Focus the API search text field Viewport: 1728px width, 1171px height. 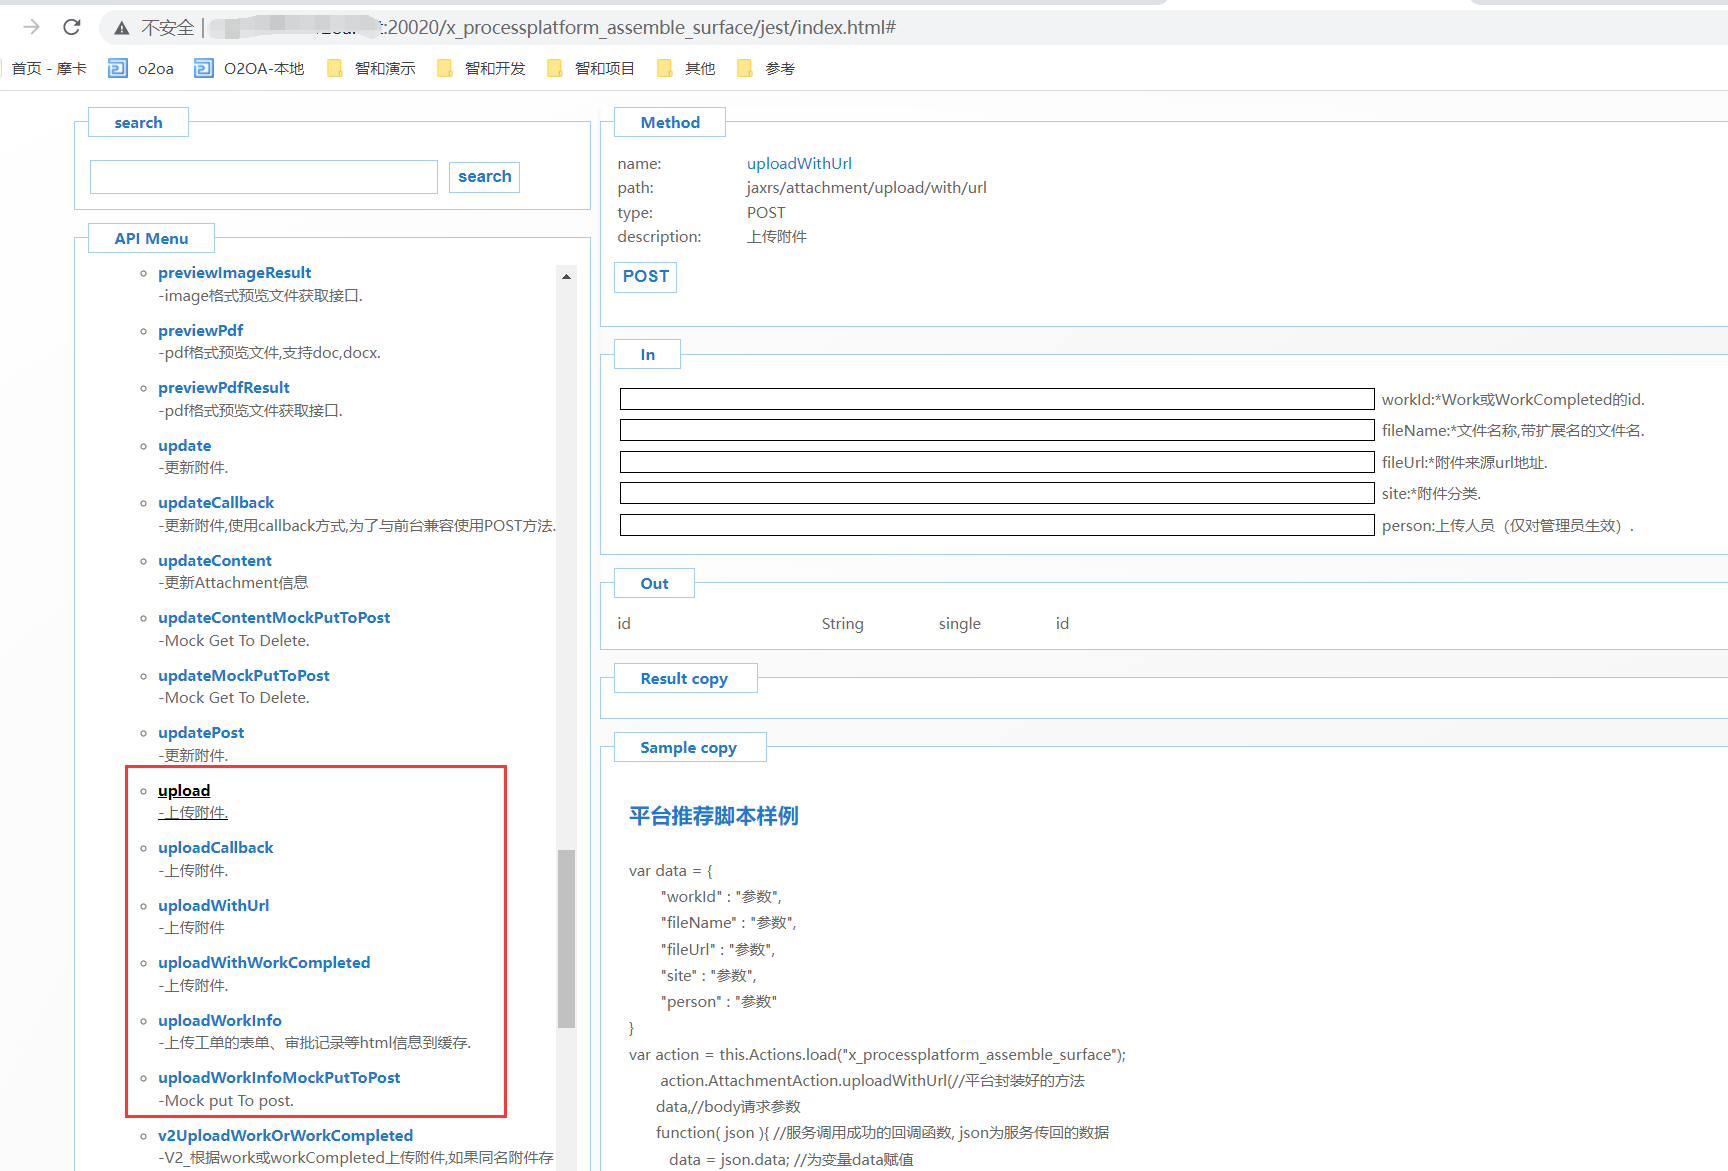pyautogui.click(x=264, y=177)
